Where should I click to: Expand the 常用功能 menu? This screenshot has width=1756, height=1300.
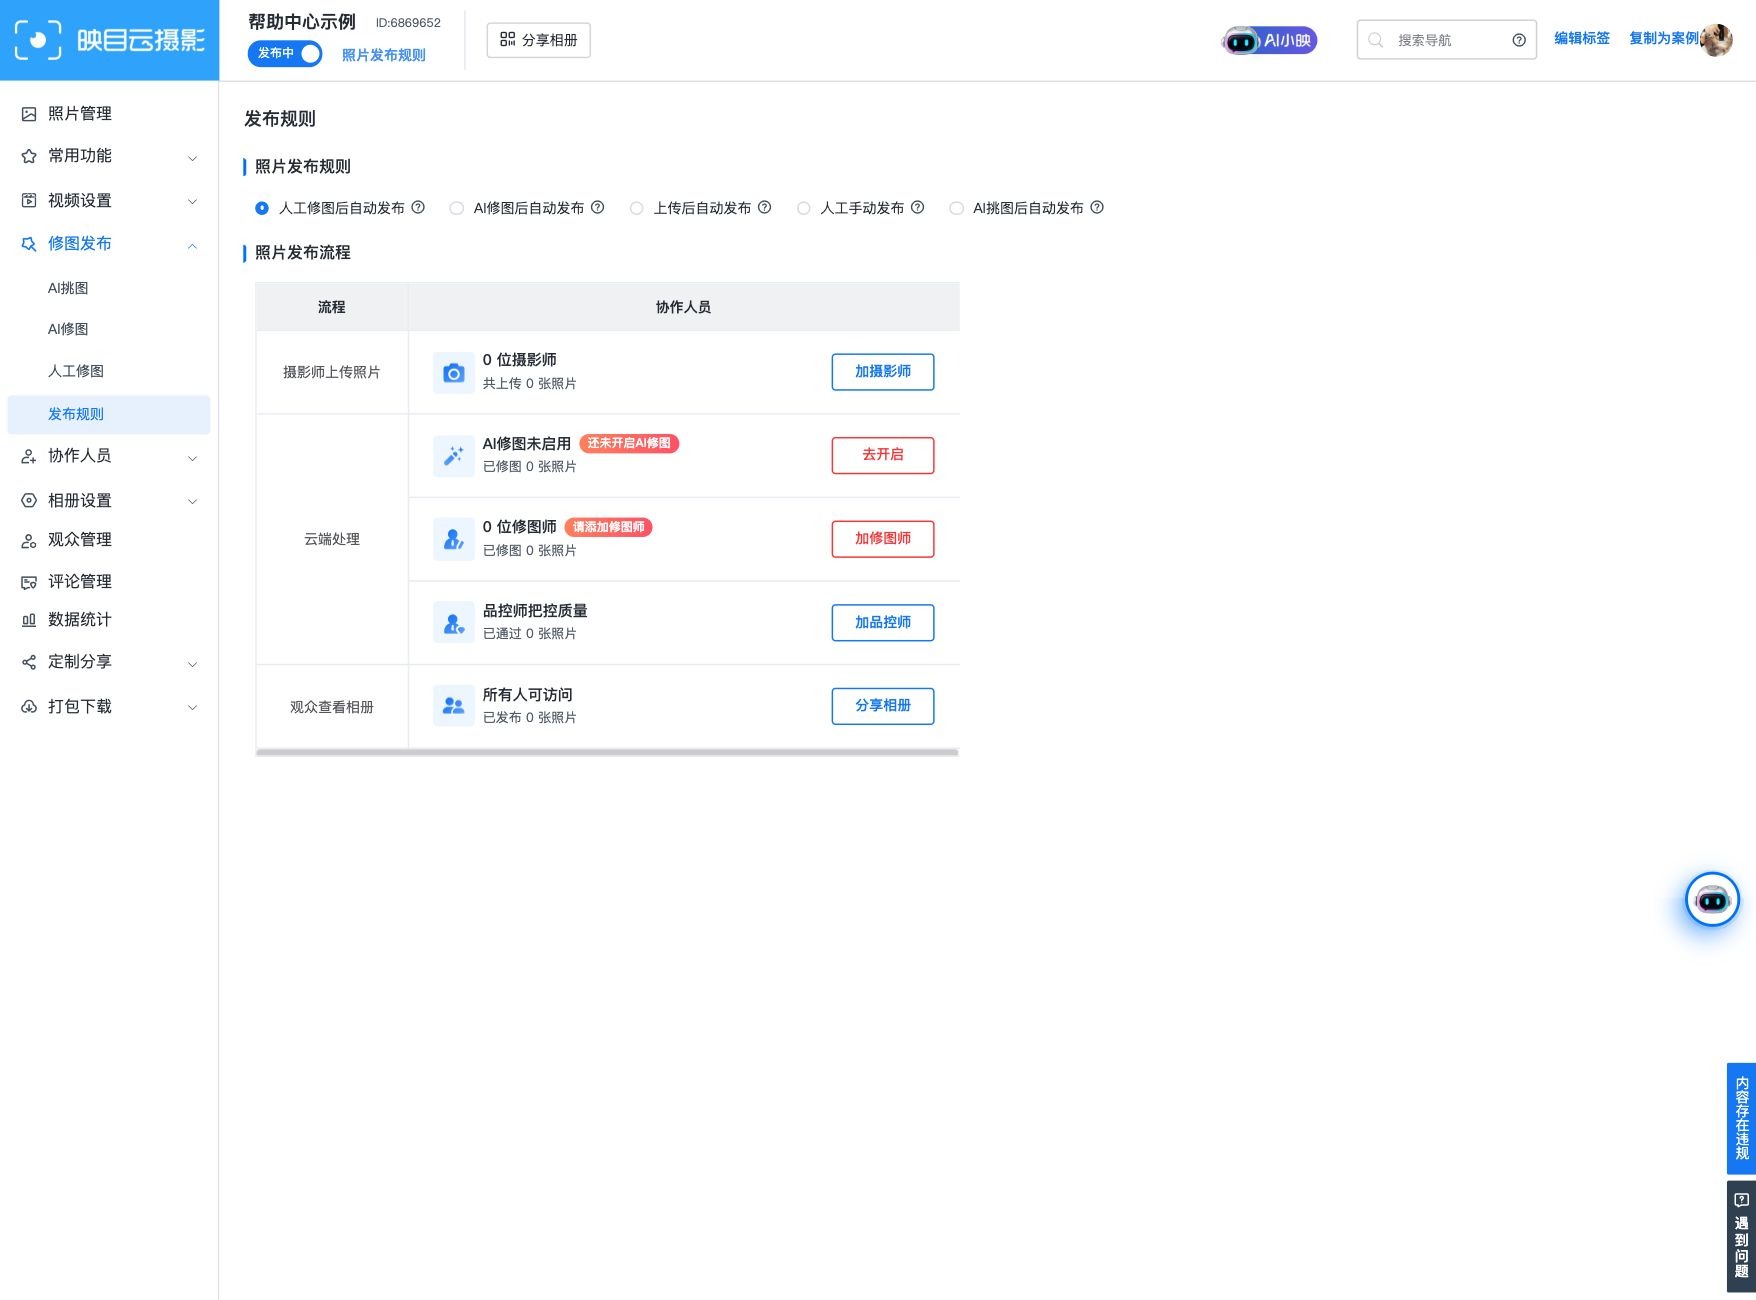point(109,156)
